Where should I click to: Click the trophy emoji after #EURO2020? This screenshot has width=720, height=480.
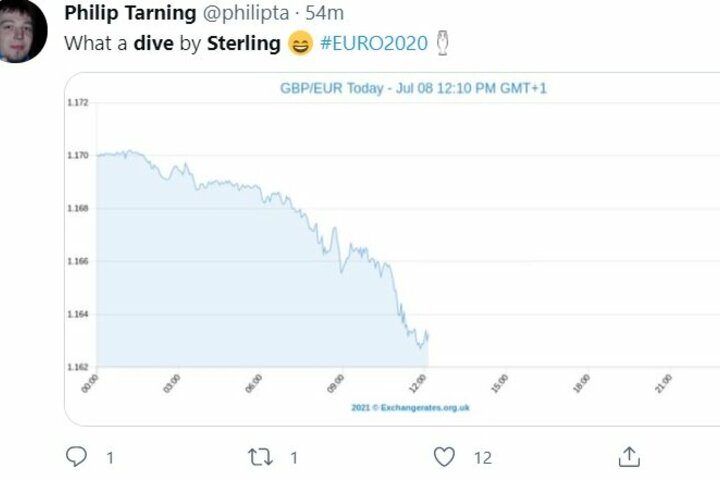coord(444,43)
